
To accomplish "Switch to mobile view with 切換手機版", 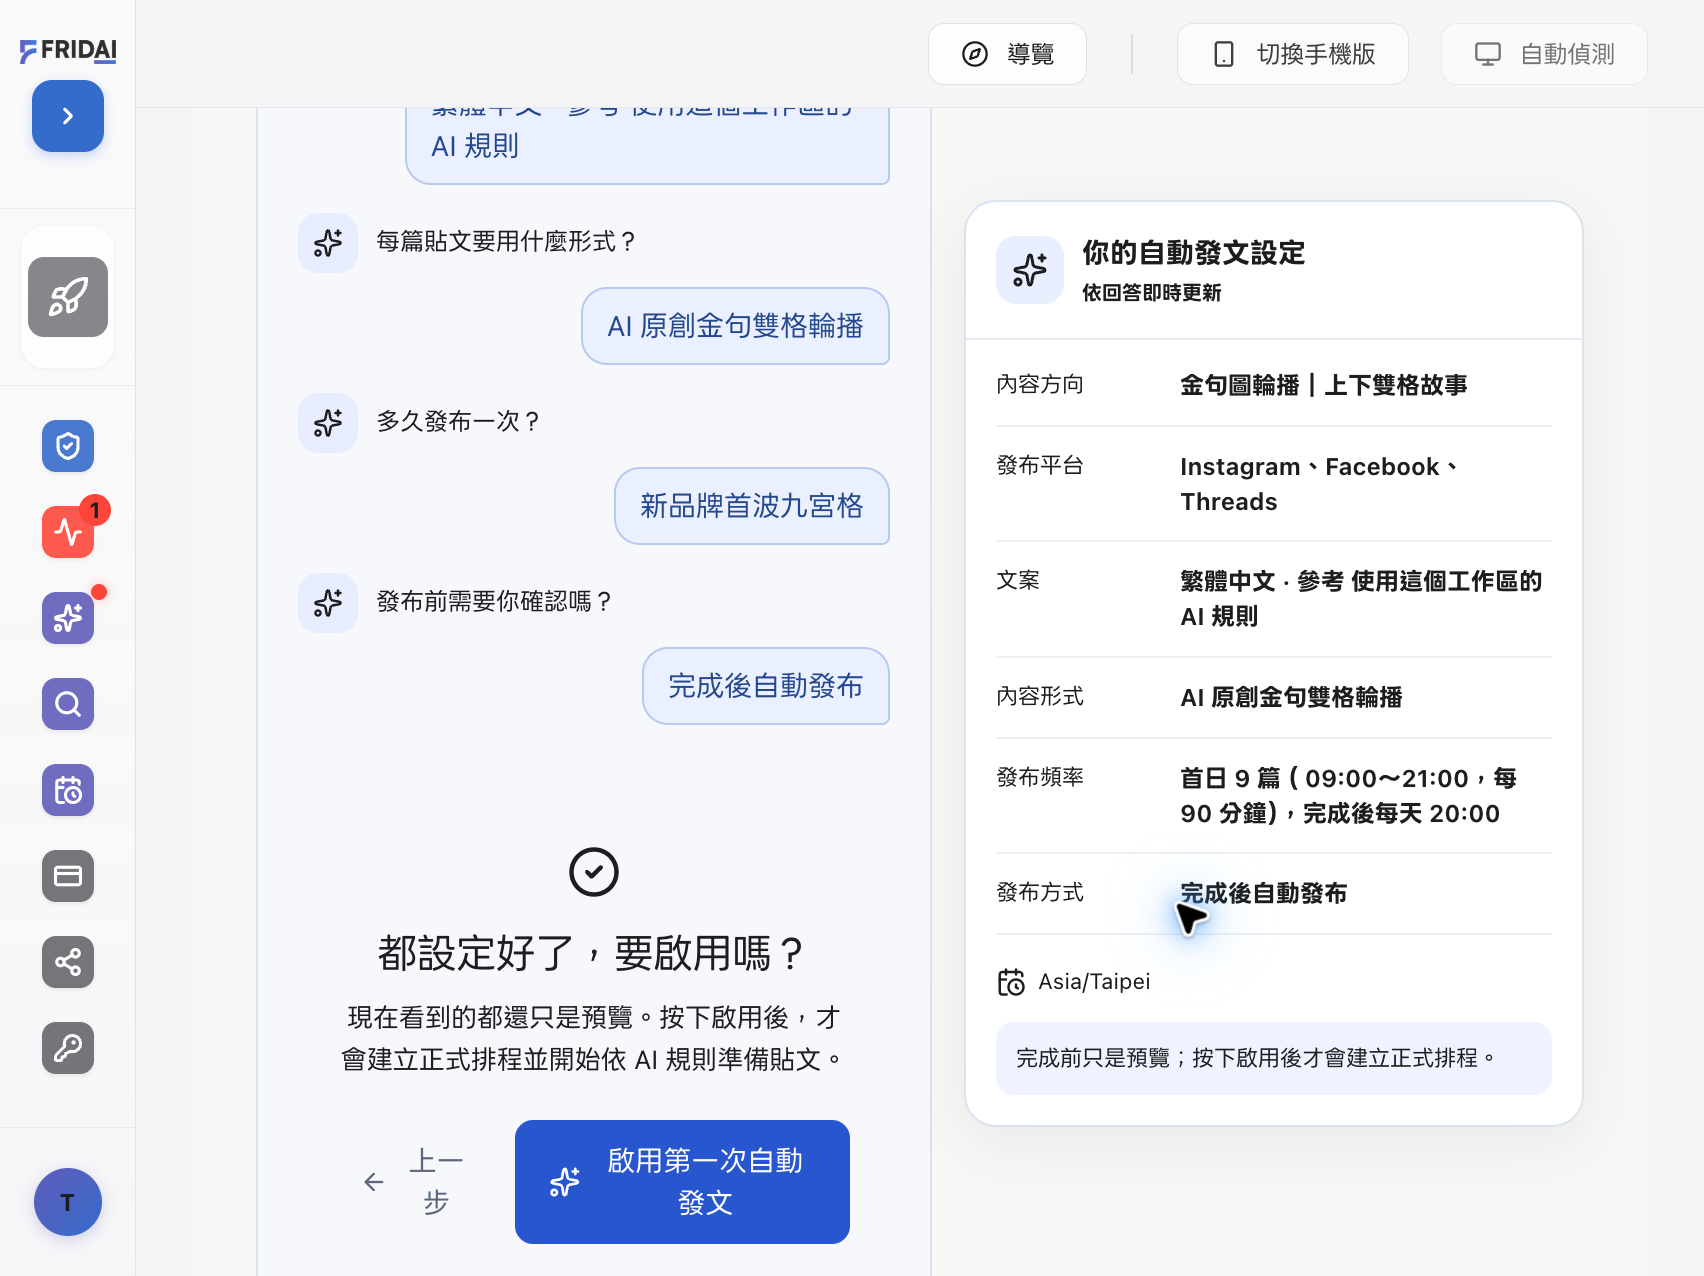I will point(1292,54).
